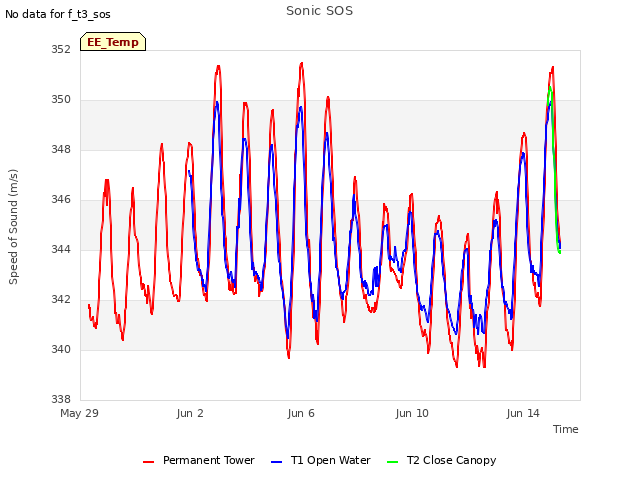This screenshot has height=480, width=640.
Task: Click the 346 y-axis tick label
Action: tap(61, 200)
